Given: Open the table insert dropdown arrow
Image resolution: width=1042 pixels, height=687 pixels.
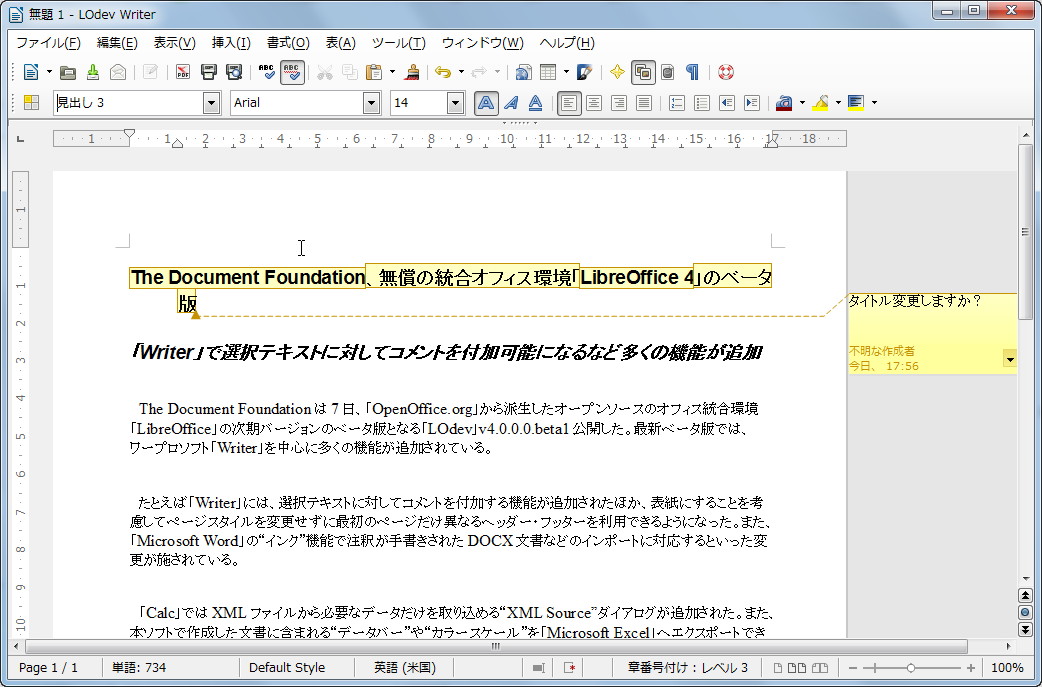Looking at the screenshot, I should 566,72.
